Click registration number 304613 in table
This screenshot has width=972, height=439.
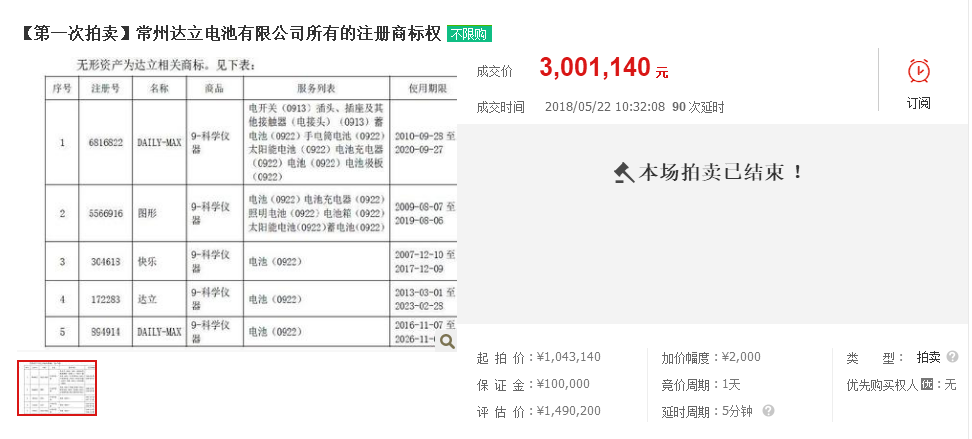click(x=105, y=262)
